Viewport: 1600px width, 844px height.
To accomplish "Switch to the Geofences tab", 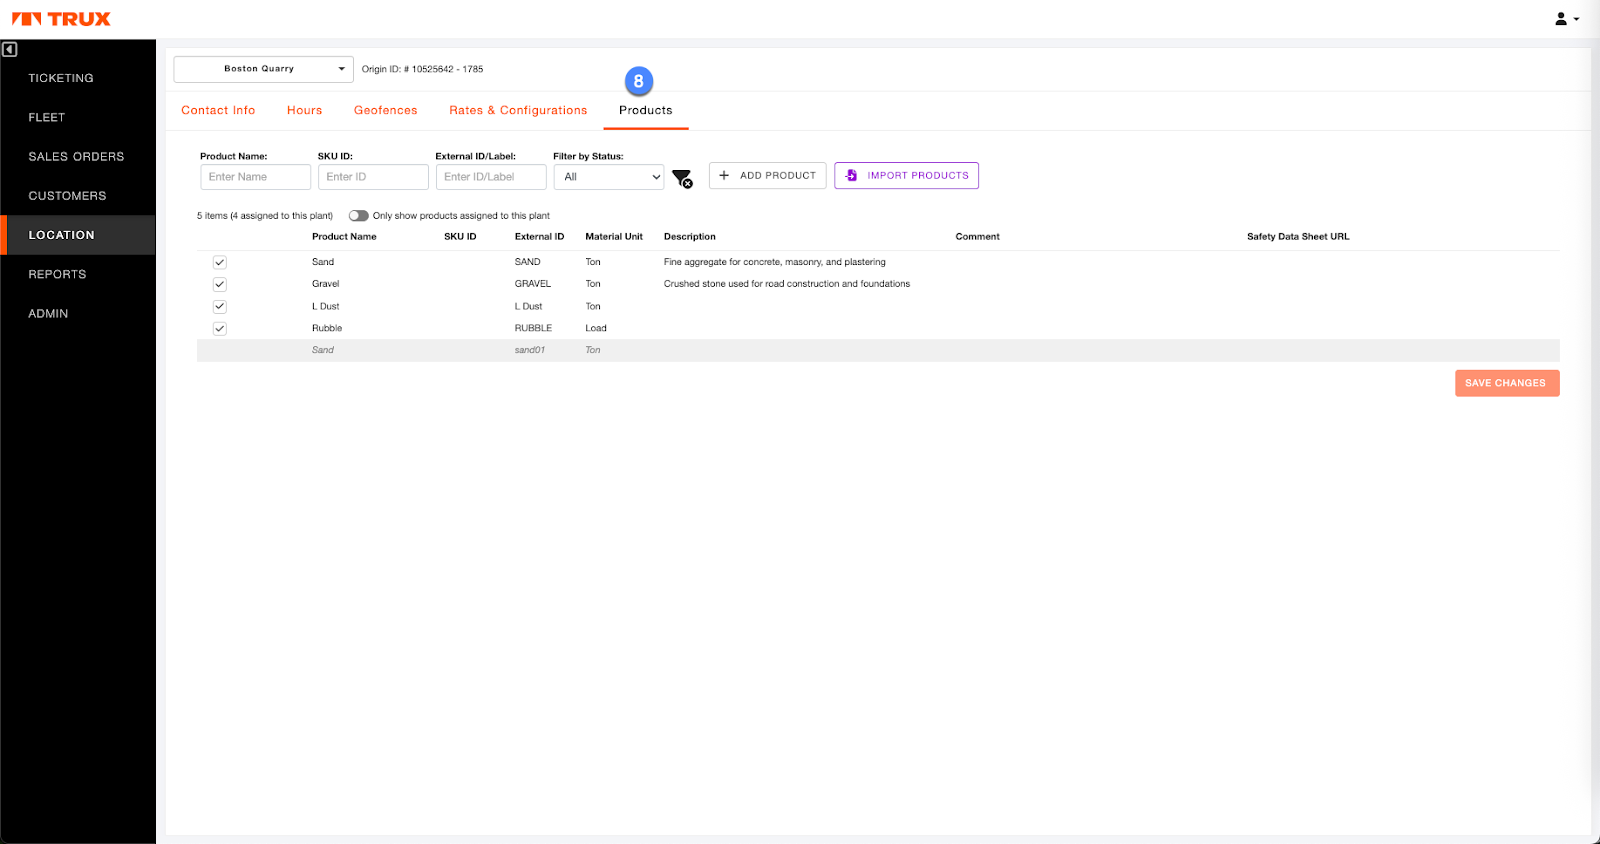I will pyautogui.click(x=385, y=110).
